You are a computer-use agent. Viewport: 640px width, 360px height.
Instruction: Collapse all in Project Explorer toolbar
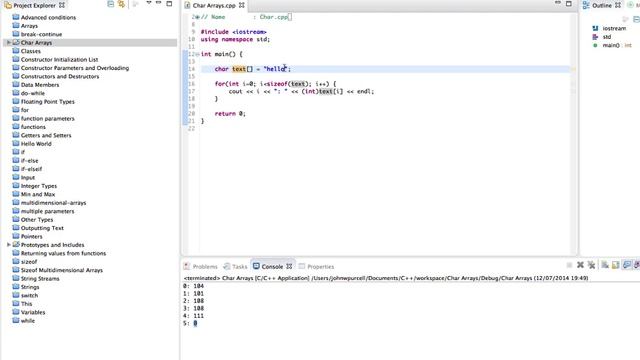tap(111, 4)
